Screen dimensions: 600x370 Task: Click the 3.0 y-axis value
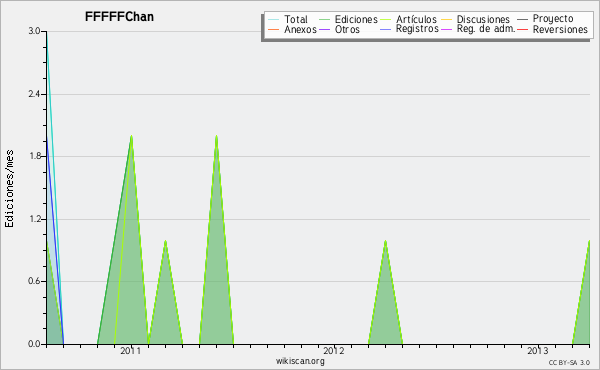pos(34,31)
